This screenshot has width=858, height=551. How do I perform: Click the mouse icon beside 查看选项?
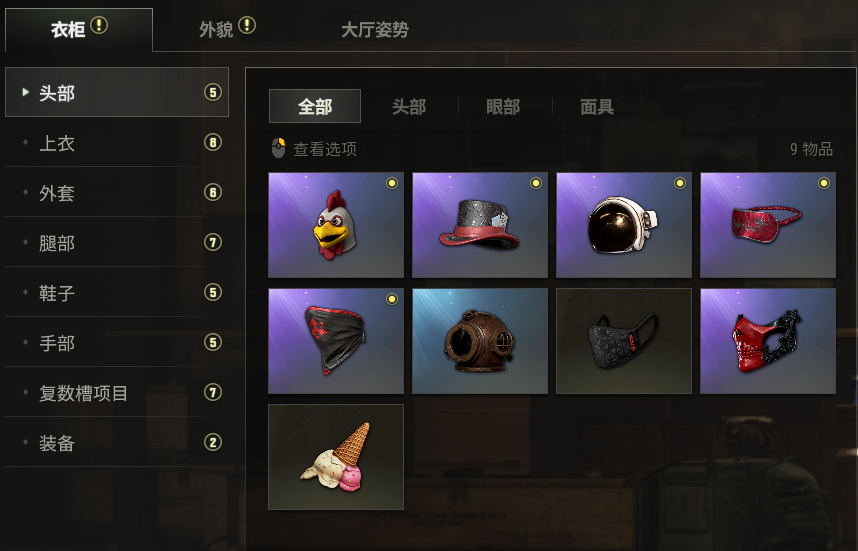[279, 148]
